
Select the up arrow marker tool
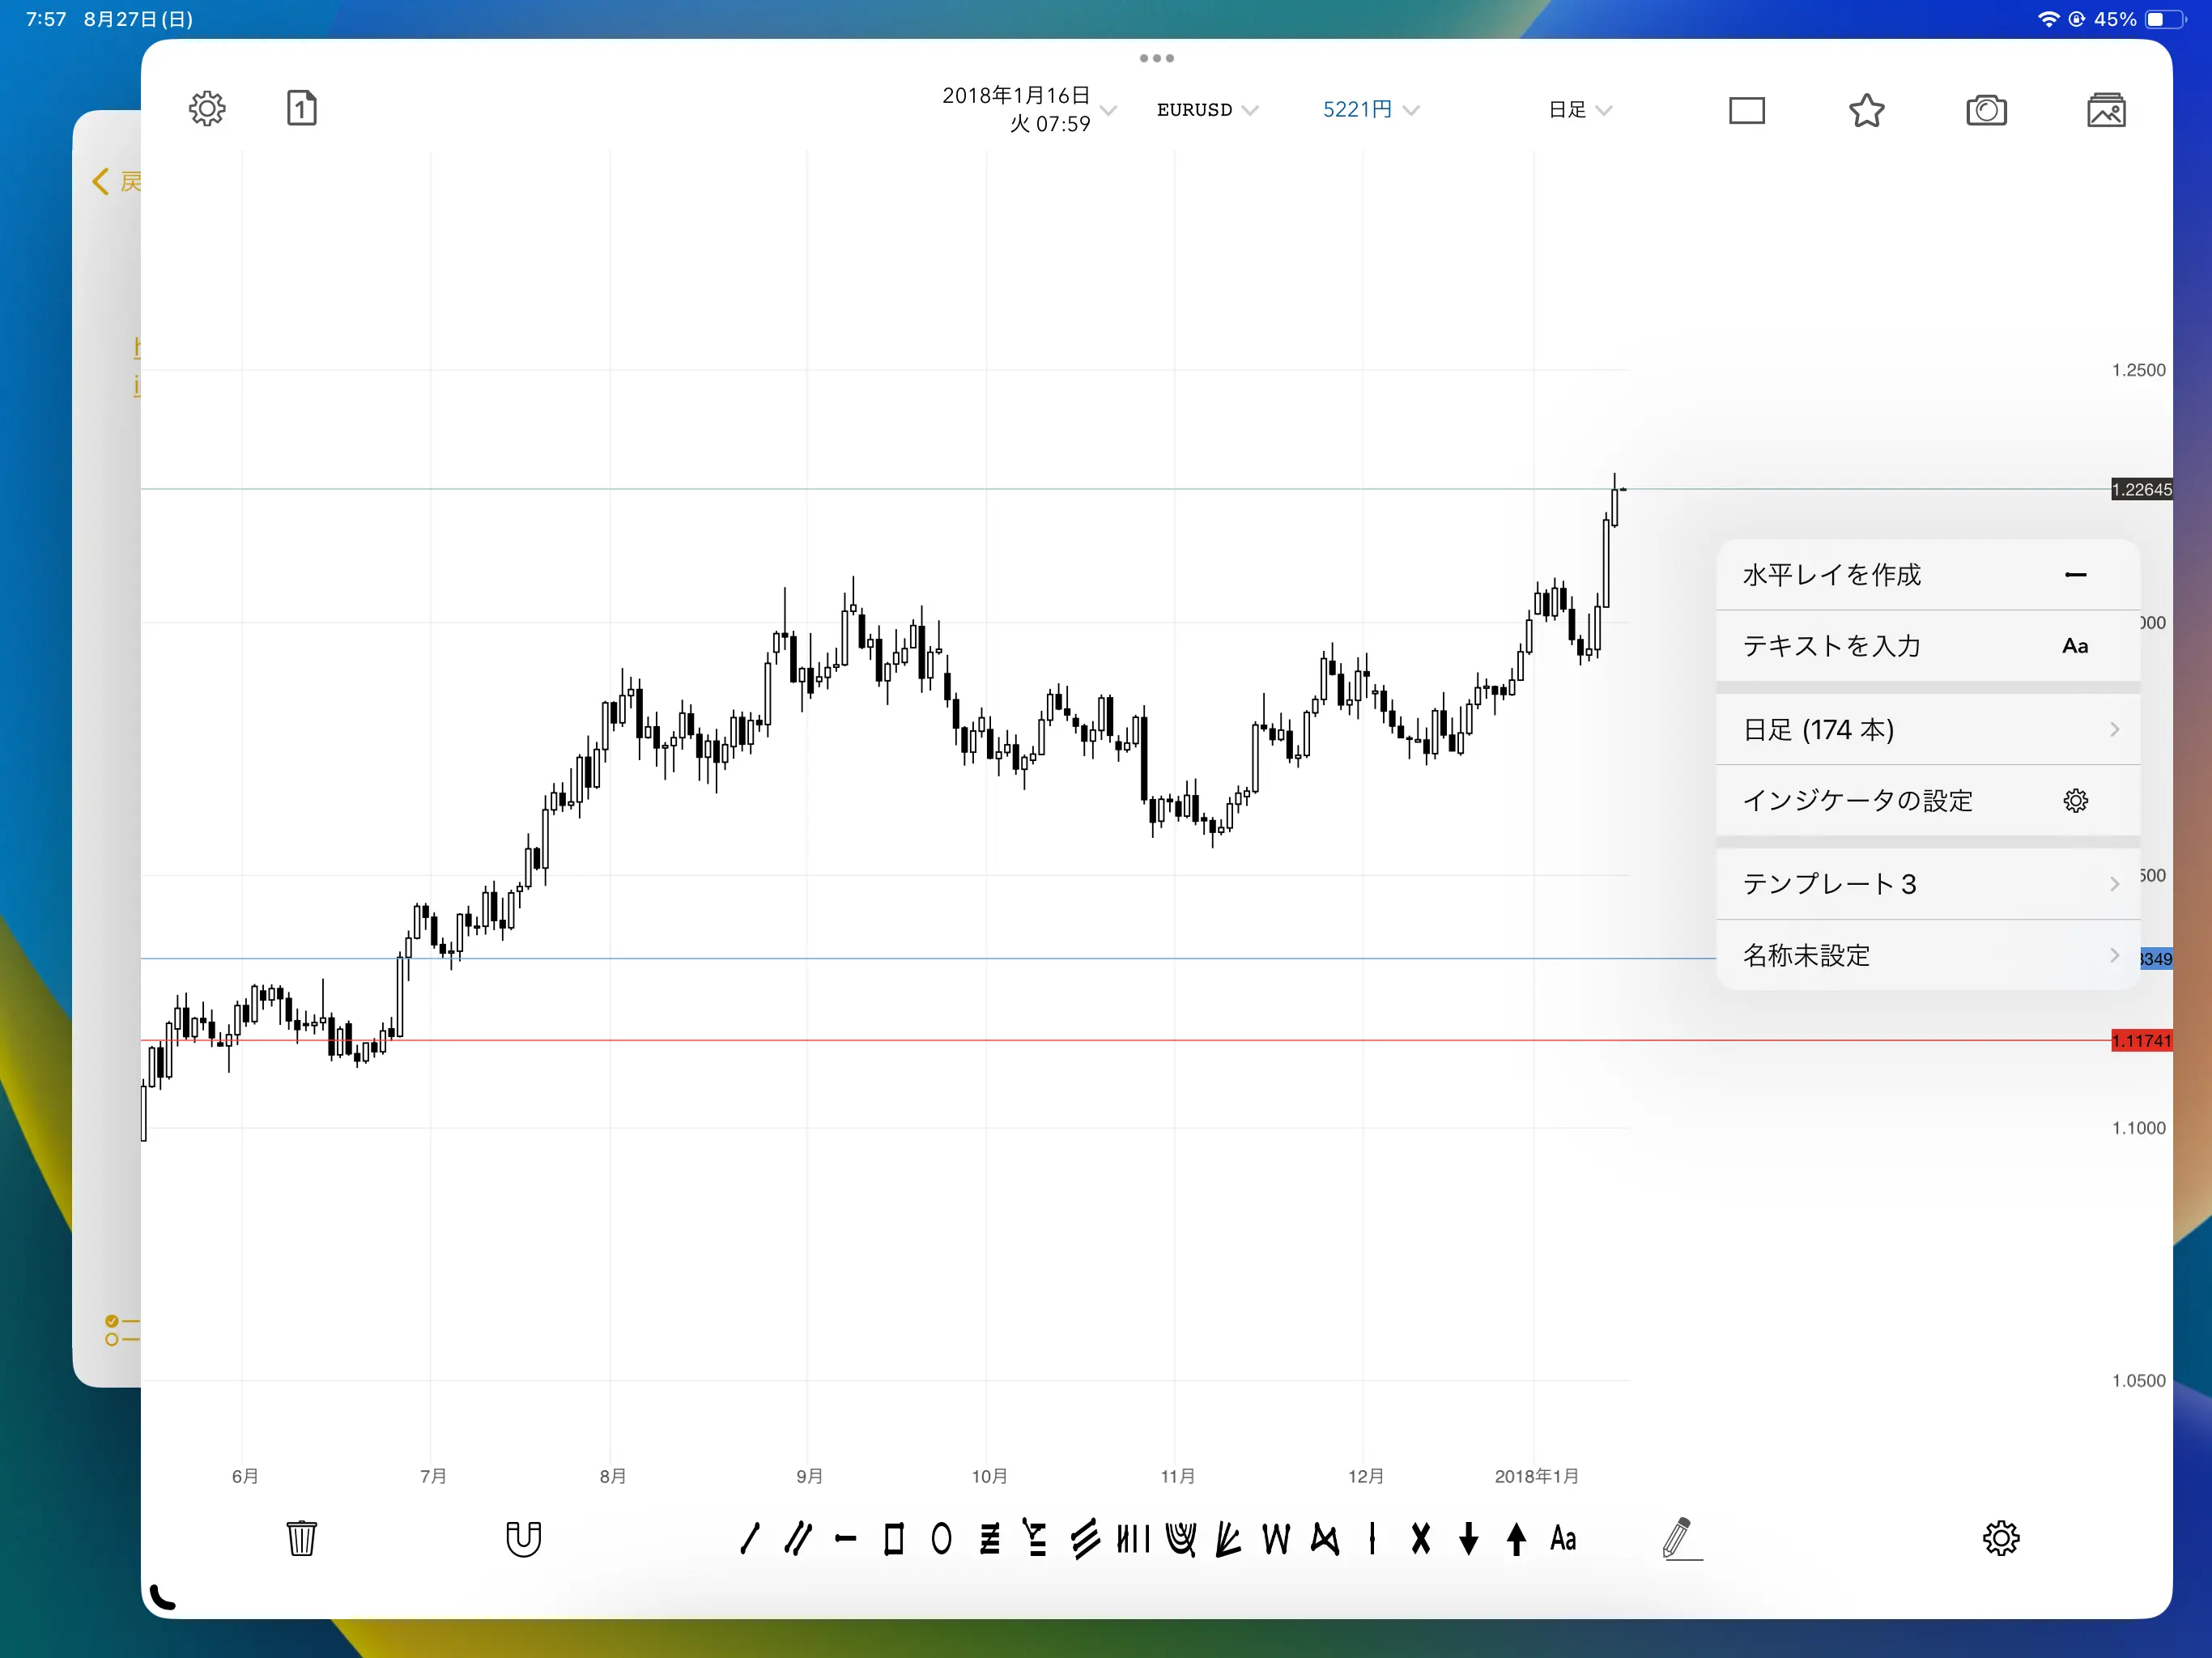pyautogui.click(x=1516, y=1538)
